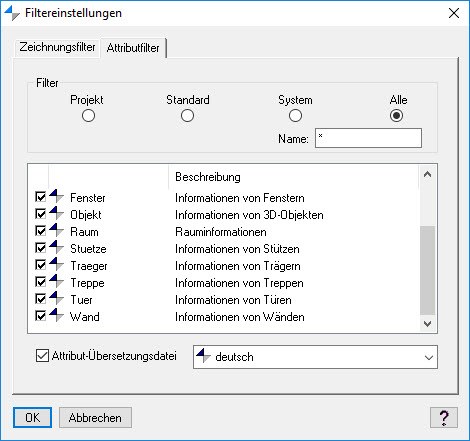This screenshot has height=441, width=470.
Task: Choose the System filter radio button
Action: click(295, 116)
